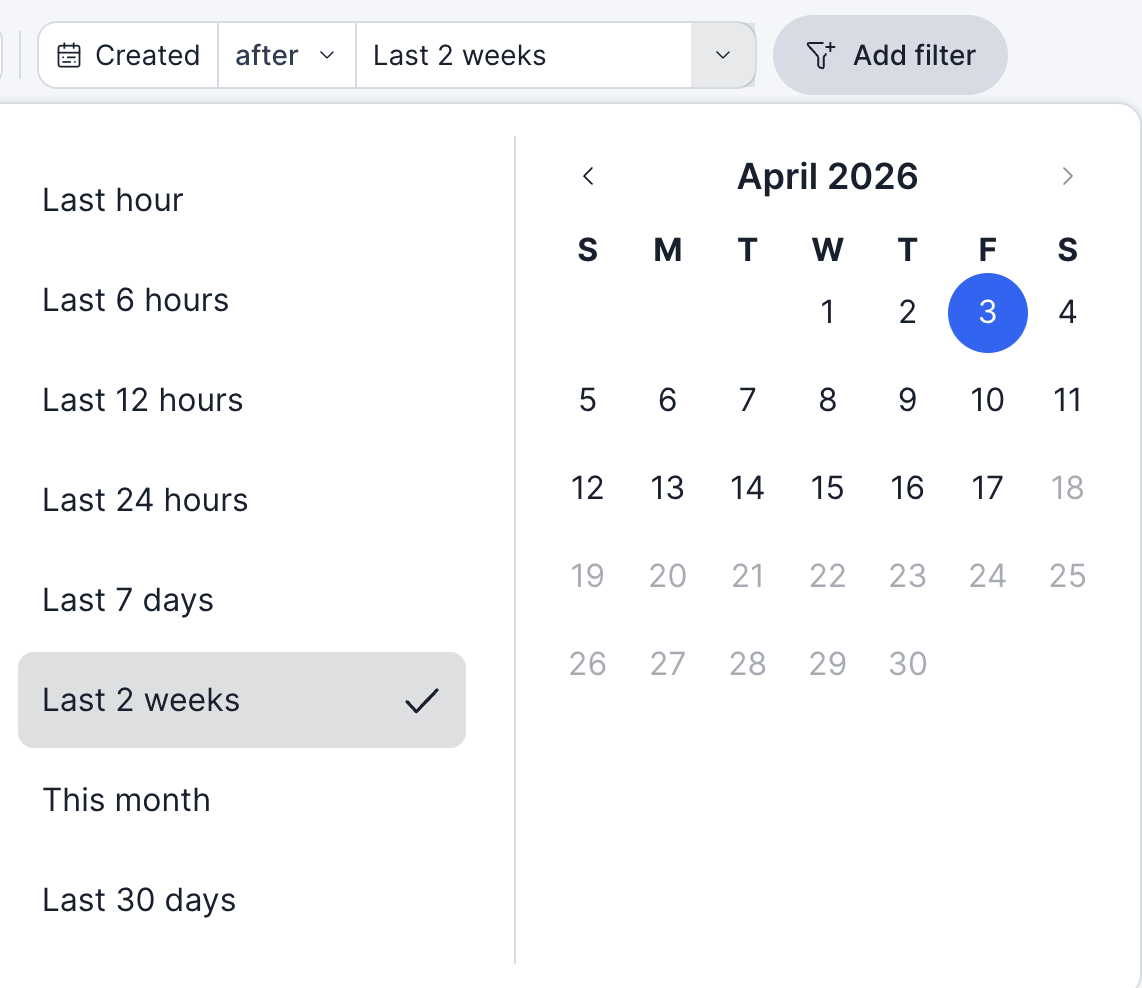Click the Add filter button
The width and height of the screenshot is (1142, 988).
tap(890, 55)
